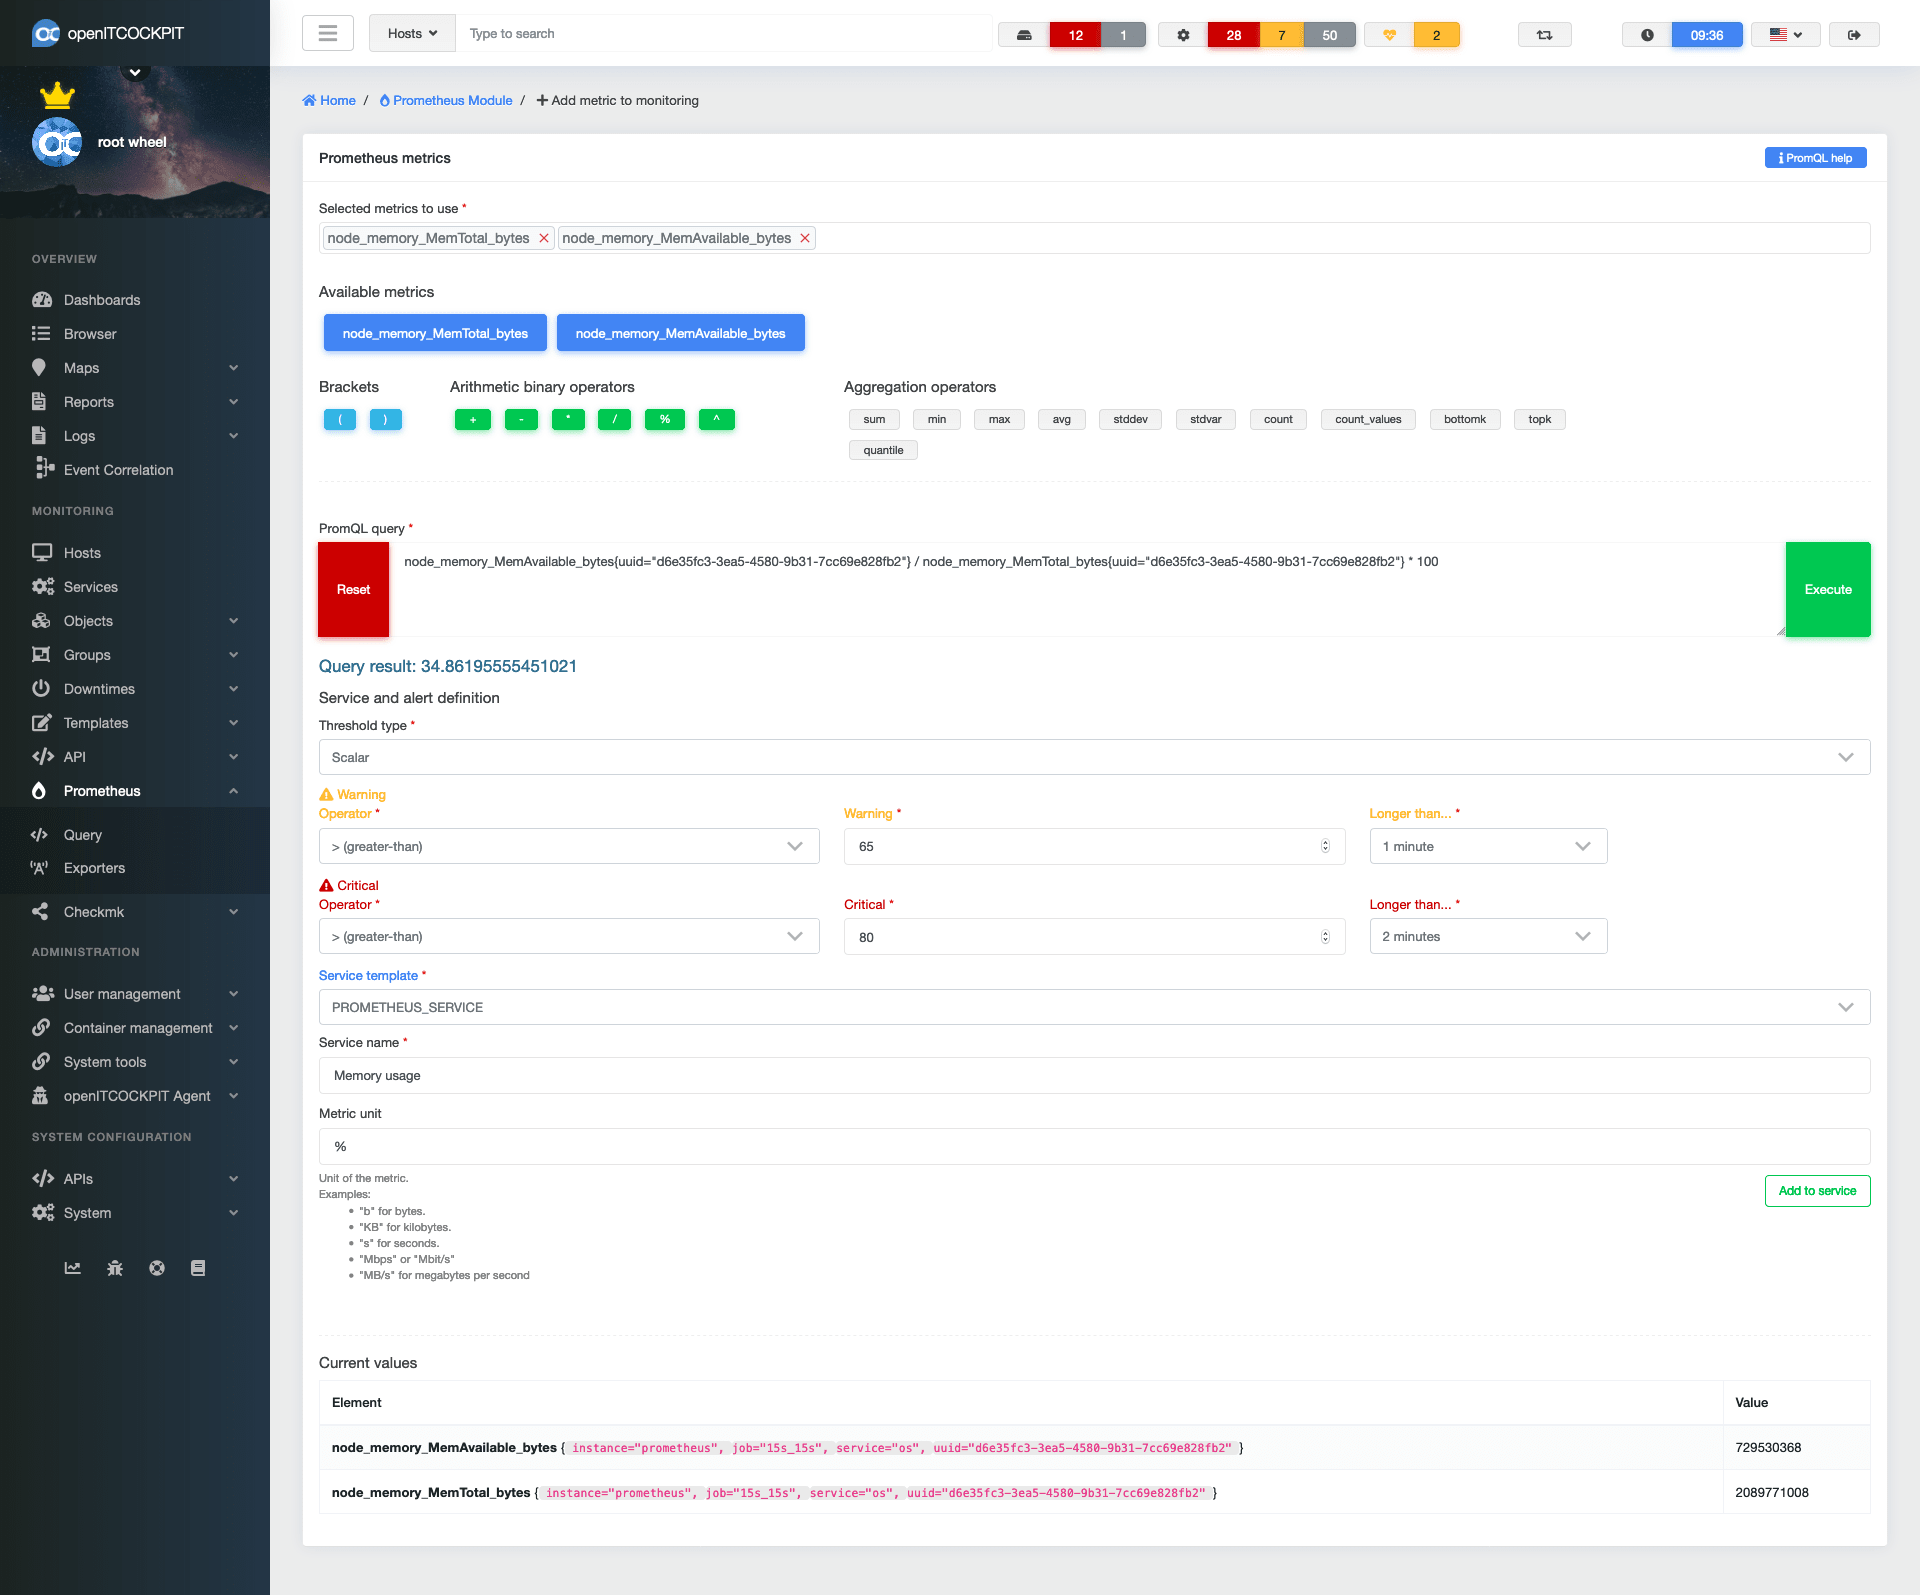
Task: Insert topk aggregation operator
Action: click(x=1540, y=420)
